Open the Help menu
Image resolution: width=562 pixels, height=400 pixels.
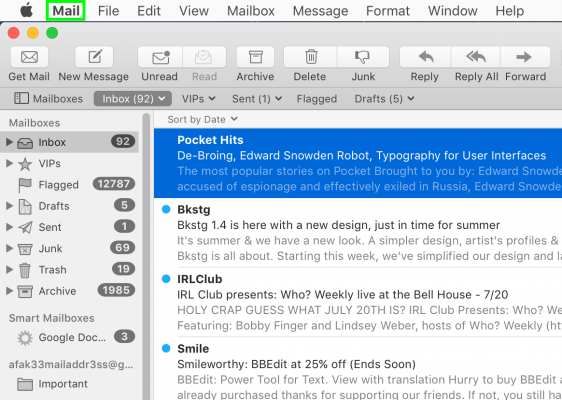pyautogui.click(x=510, y=11)
